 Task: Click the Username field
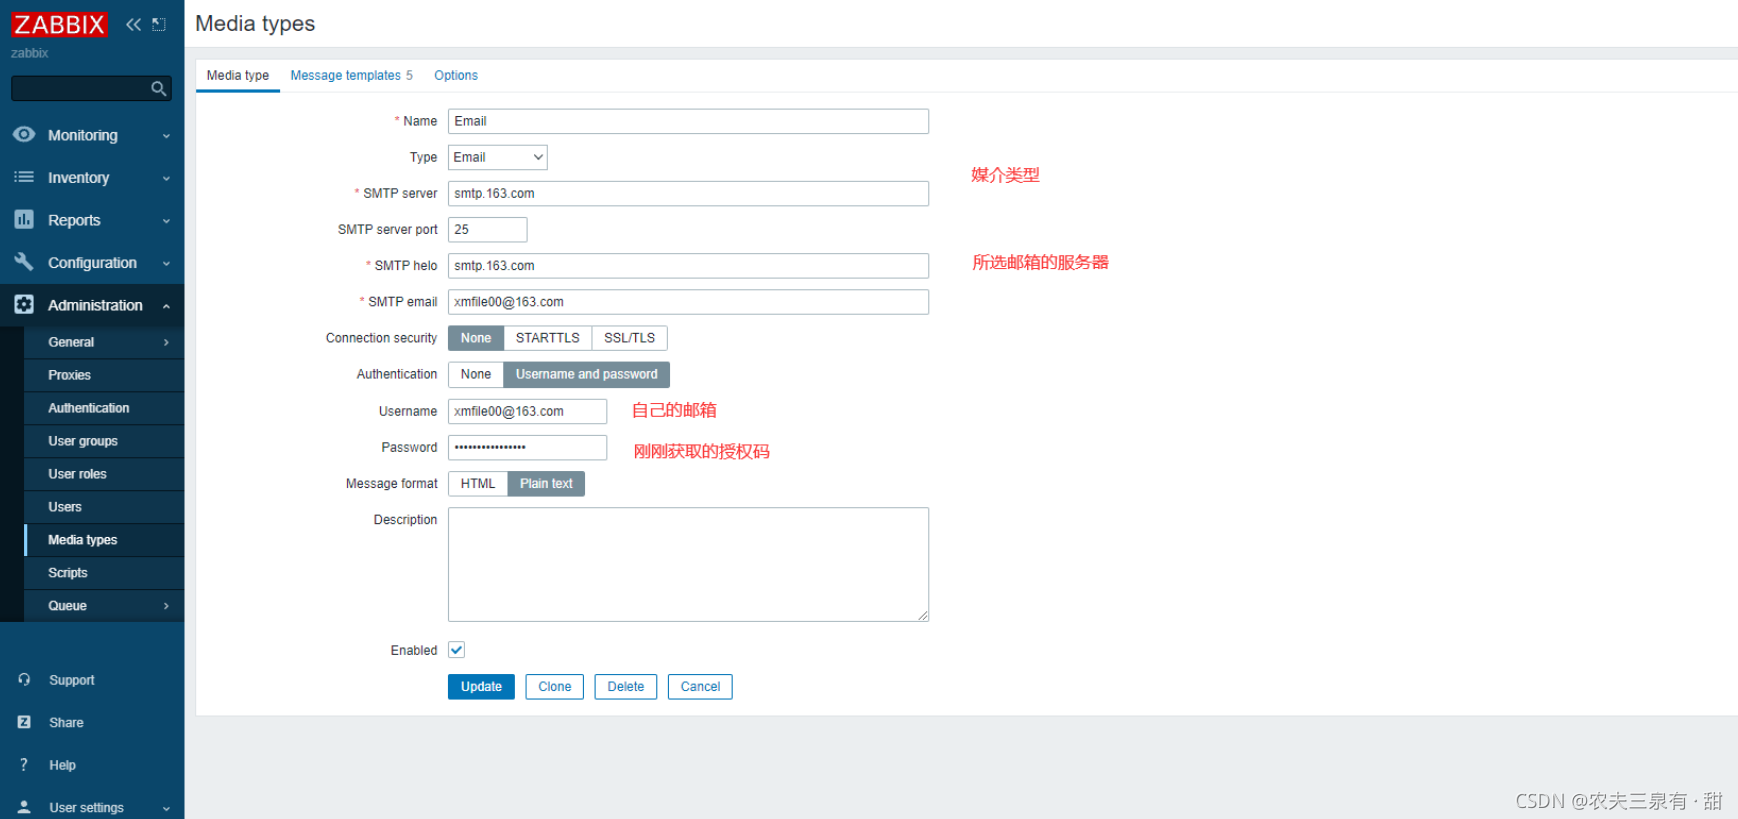527,411
